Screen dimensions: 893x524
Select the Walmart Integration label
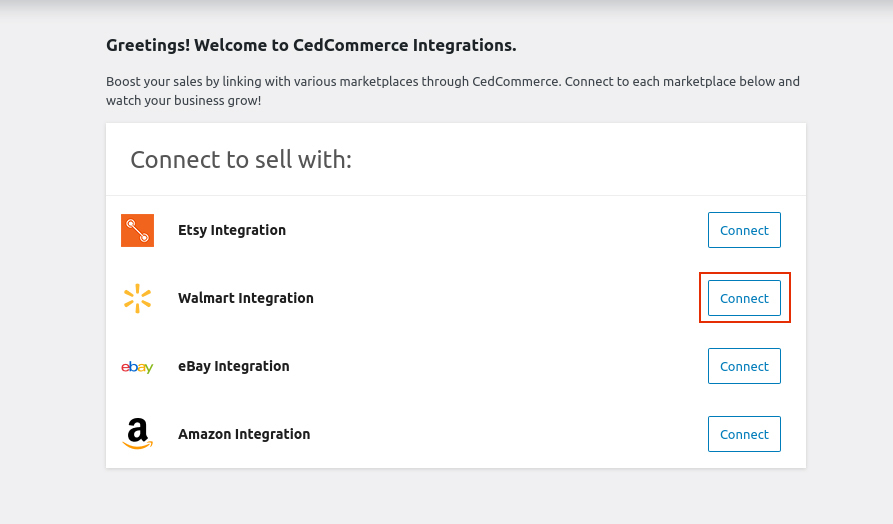click(x=245, y=298)
